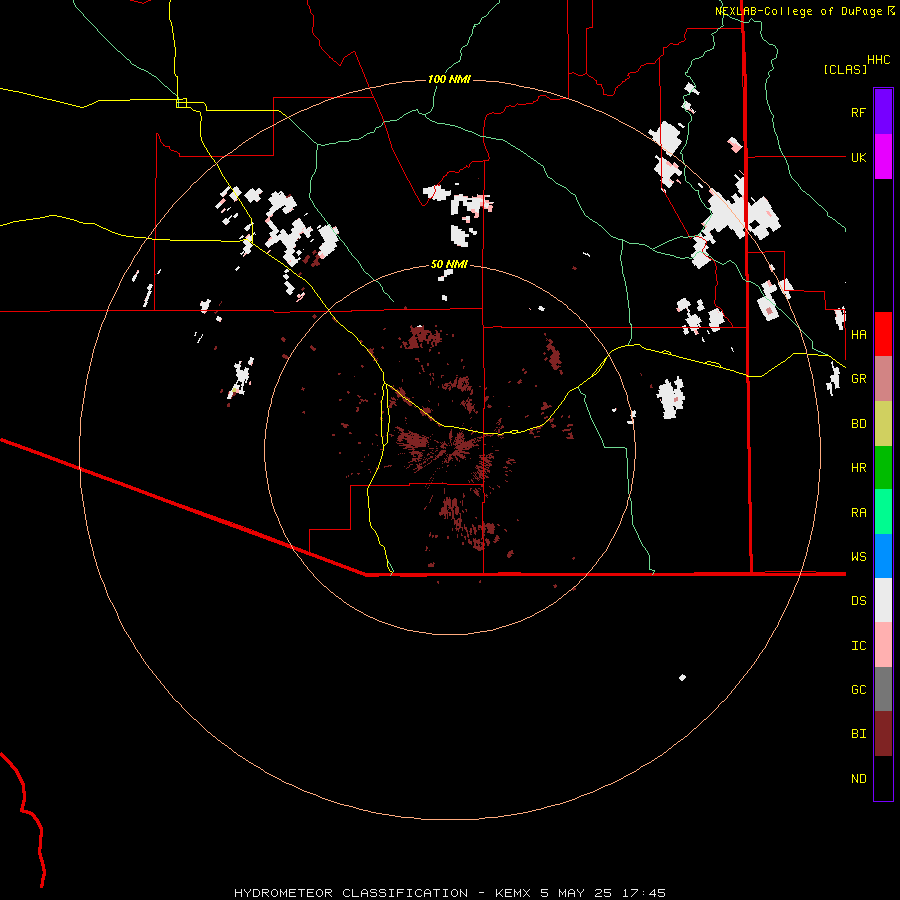Click the IC pink legend swatch
This screenshot has height=900, width=900.
click(883, 645)
